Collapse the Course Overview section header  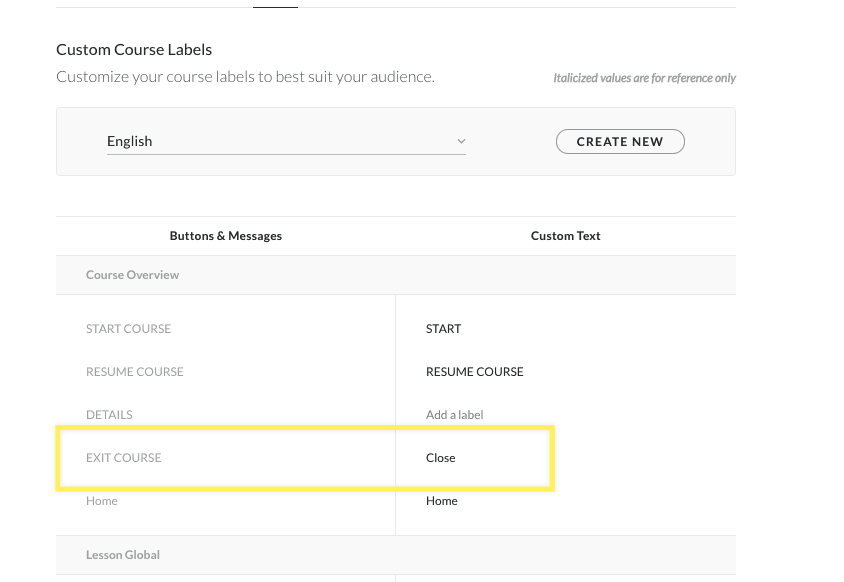click(133, 275)
